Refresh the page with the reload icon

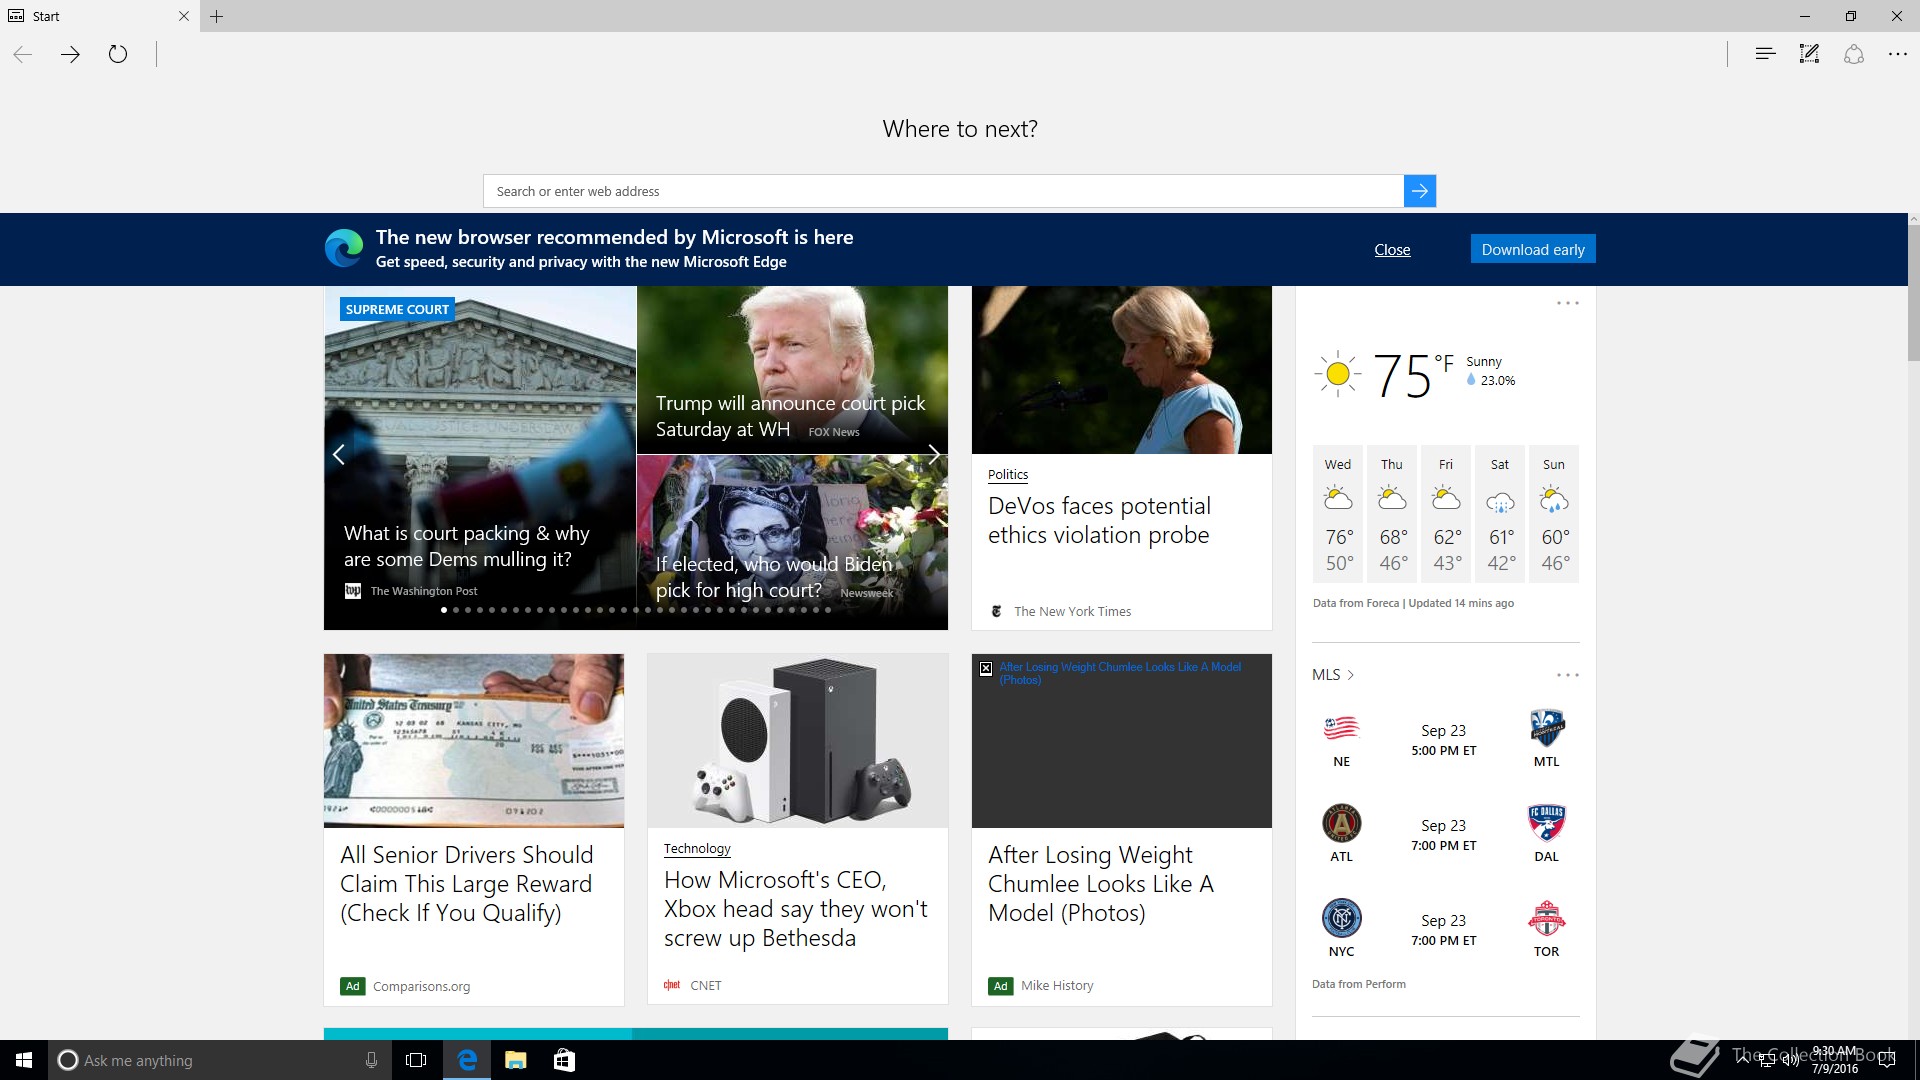(x=118, y=54)
